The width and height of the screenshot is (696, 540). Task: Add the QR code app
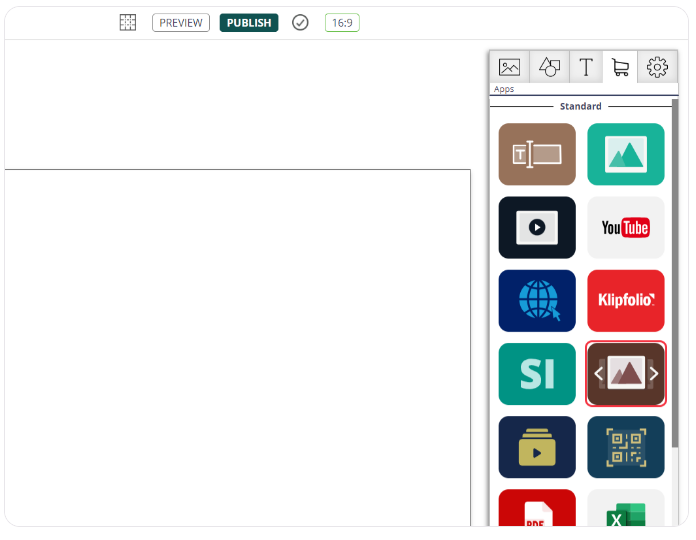626,447
